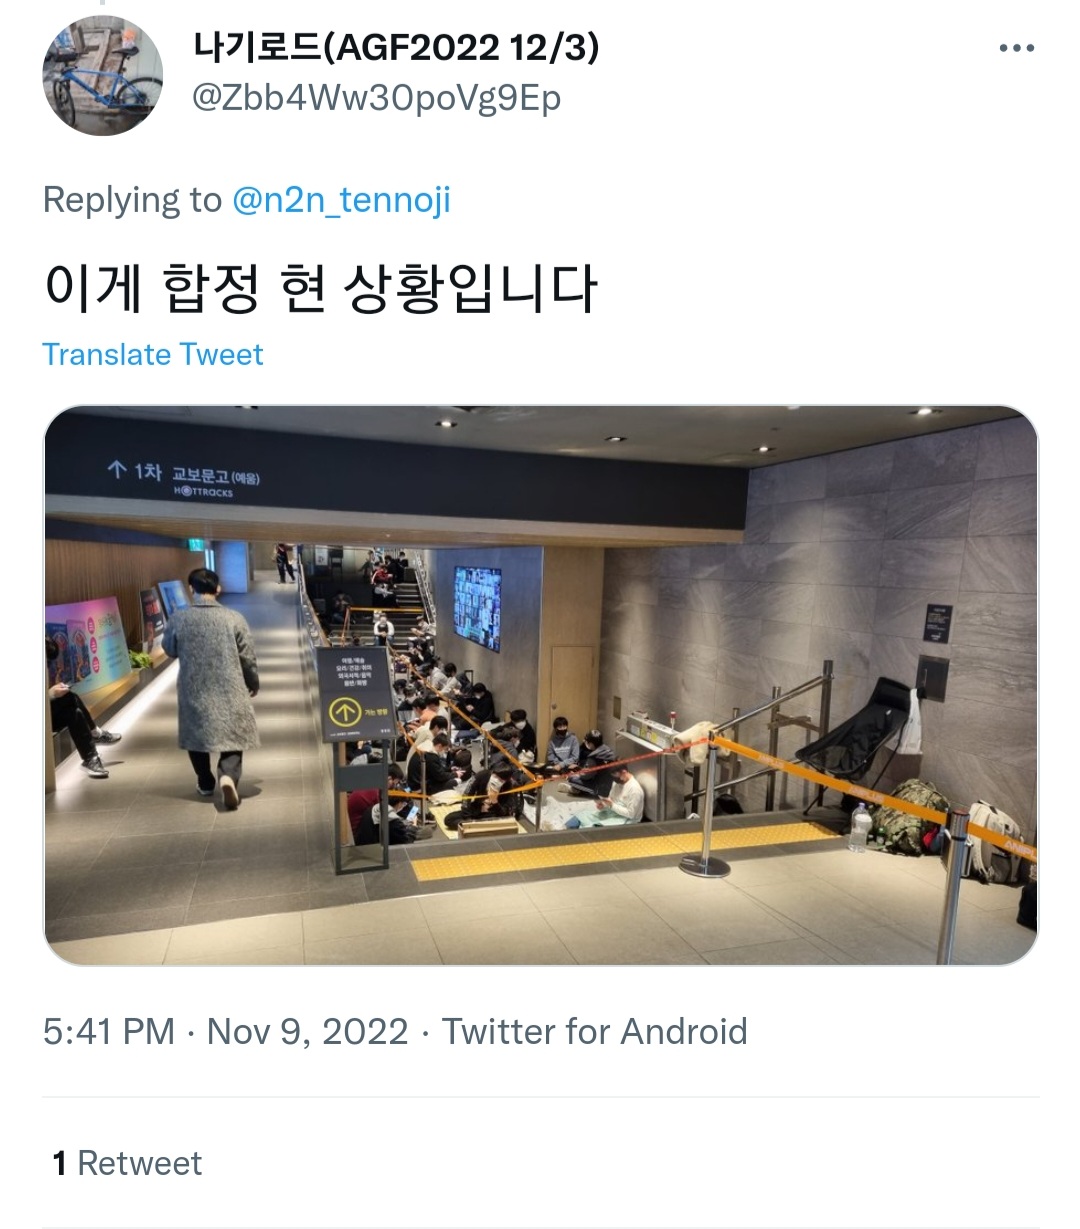Open the 나기로드(AGF2022 12/3) display name
The width and height of the screenshot is (1080, 1229).
tap(396, 46)
